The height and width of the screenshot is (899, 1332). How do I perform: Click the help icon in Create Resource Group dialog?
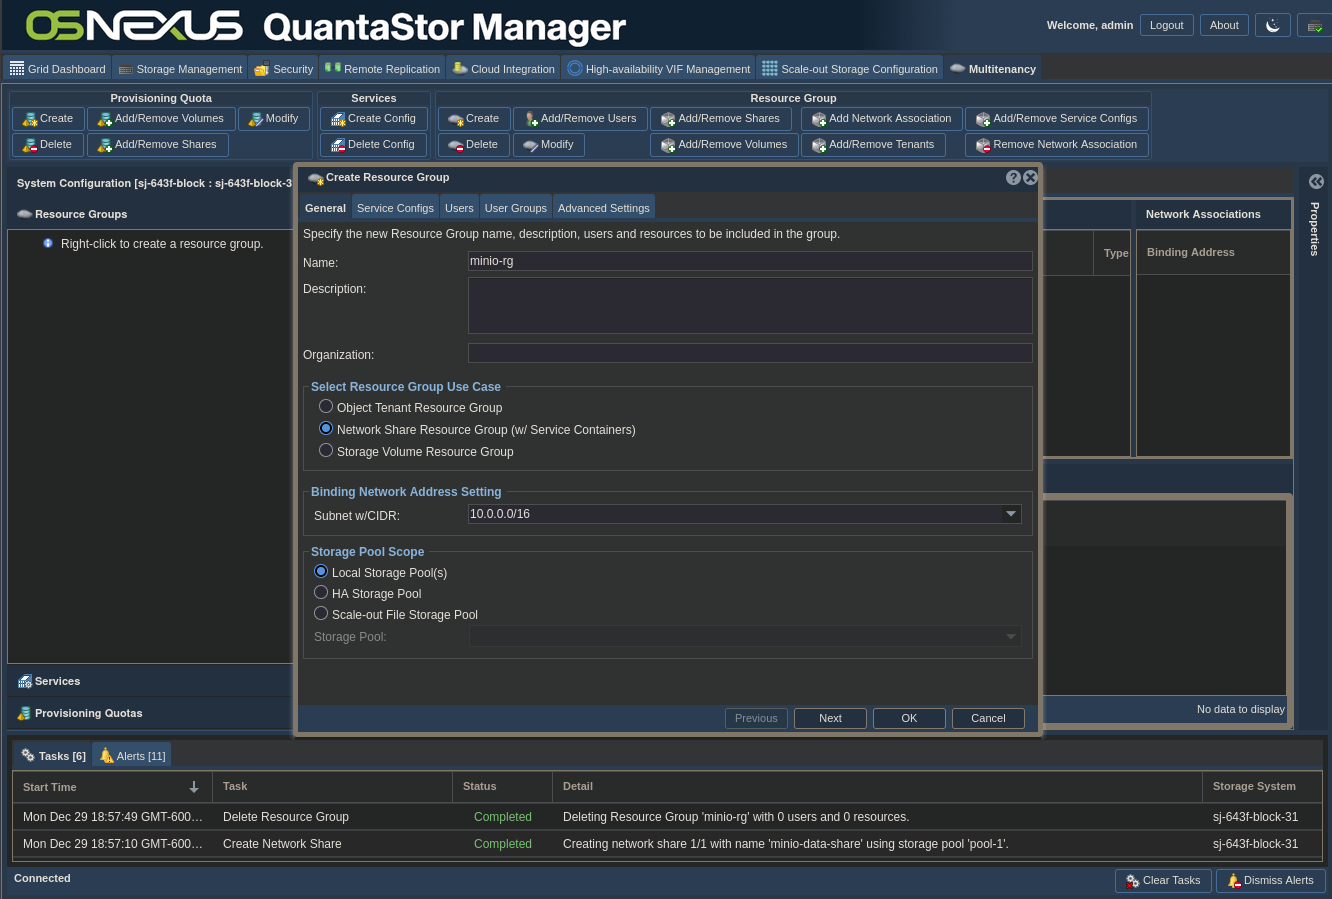point(1013,177)
